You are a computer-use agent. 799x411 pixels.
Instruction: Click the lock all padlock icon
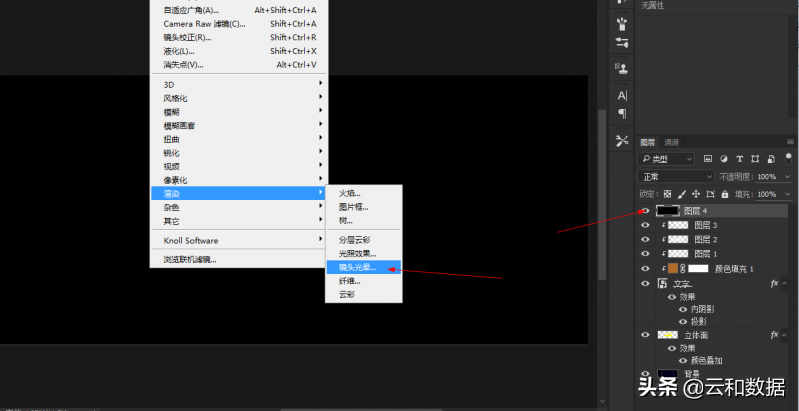click(x=724, y=194)
